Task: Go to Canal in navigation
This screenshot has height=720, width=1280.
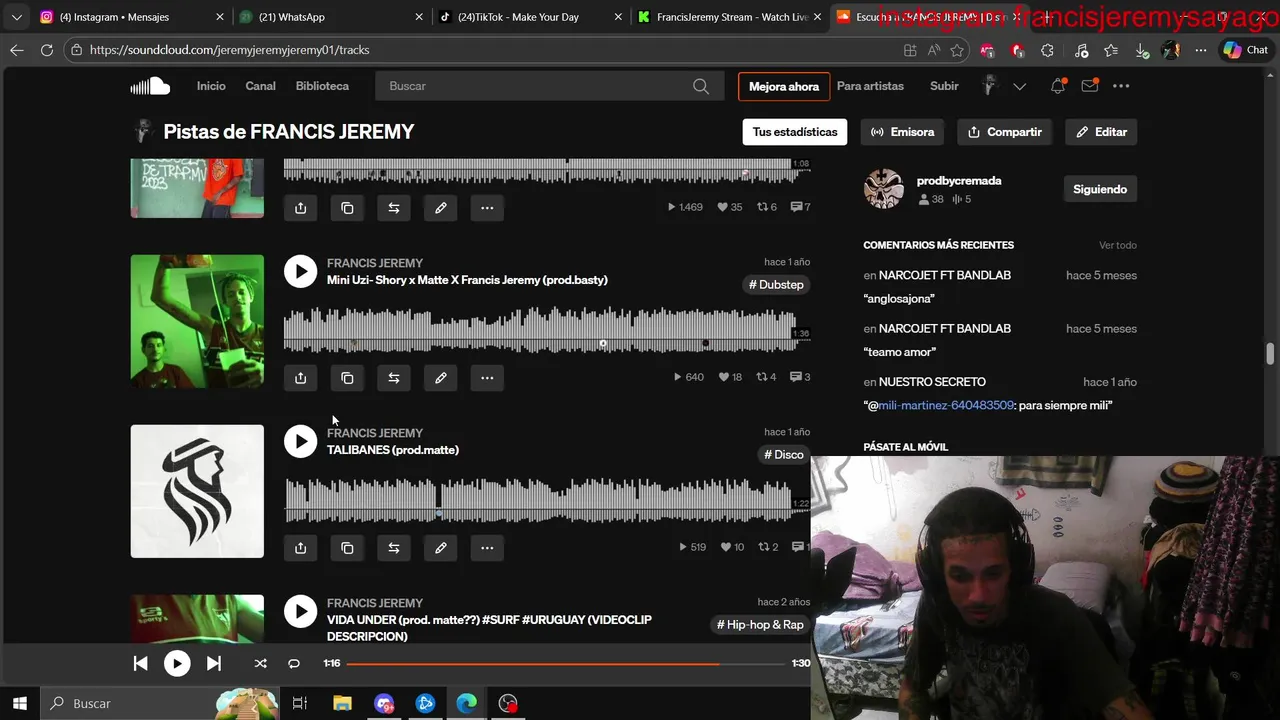Action: click(260, 86)
